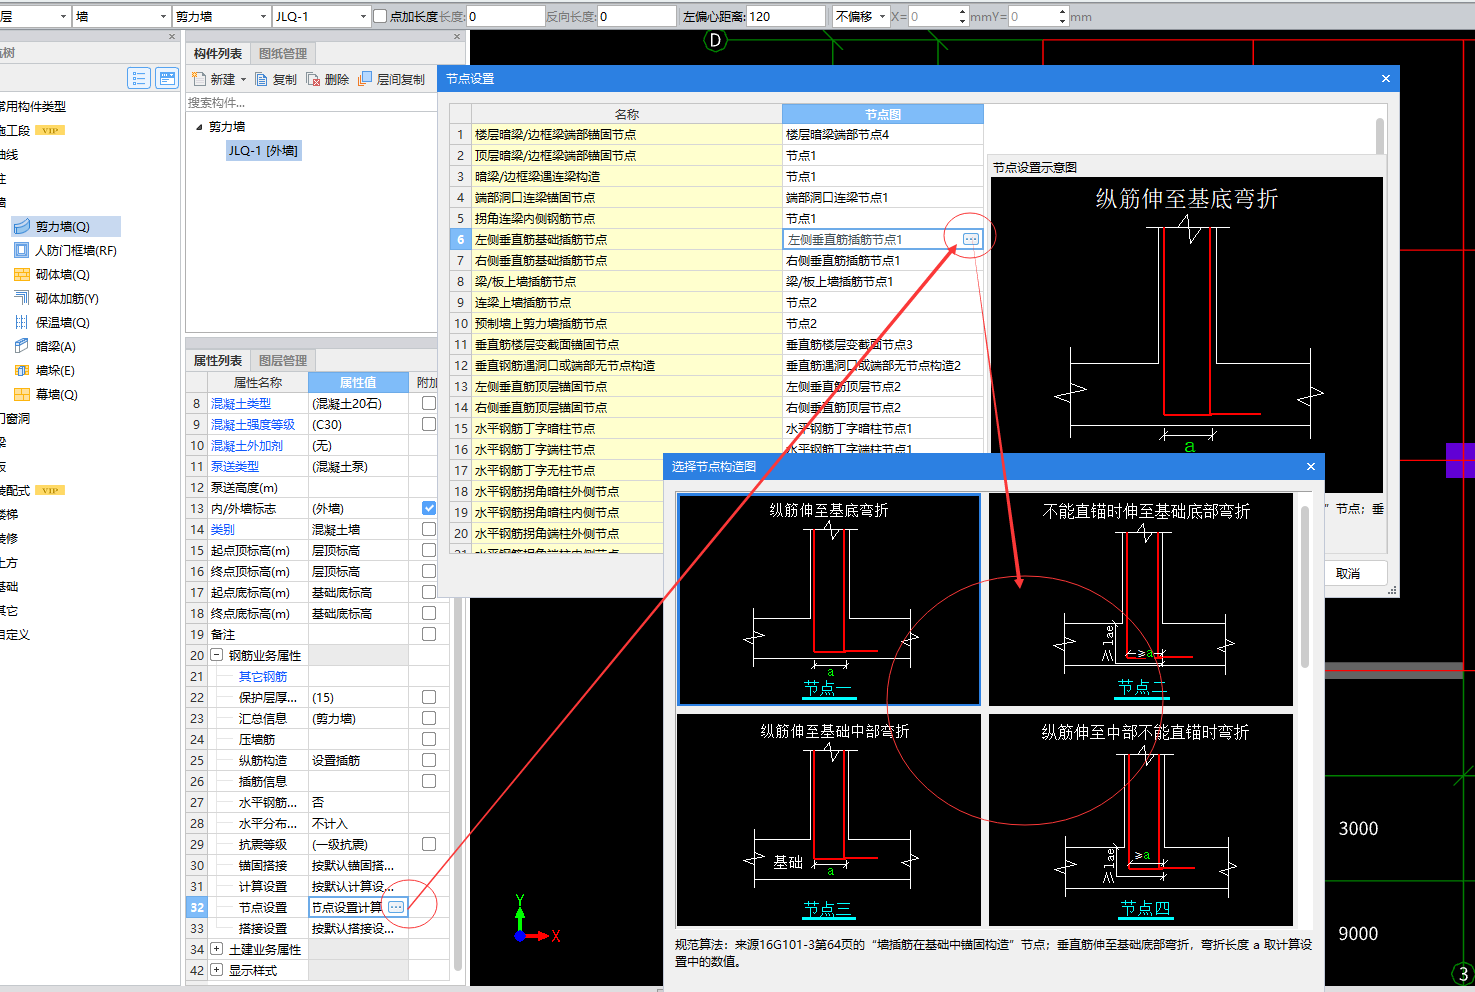This screenshot has width=1475, height=992.
Task: Open 混凝土强度等级 property link
Action: click(x=253, y=425)
